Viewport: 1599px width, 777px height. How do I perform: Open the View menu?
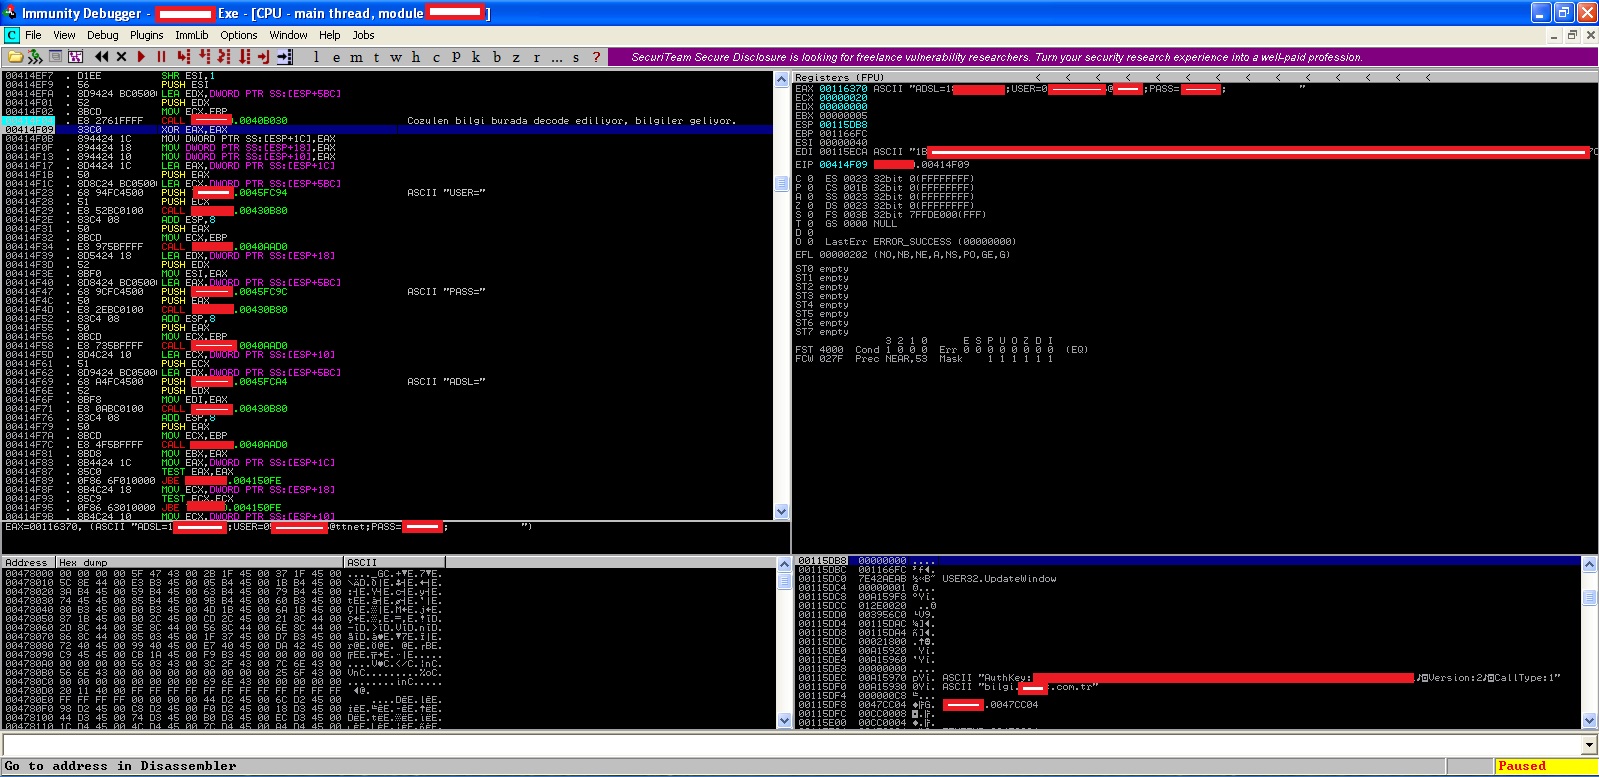coord(65,35)
